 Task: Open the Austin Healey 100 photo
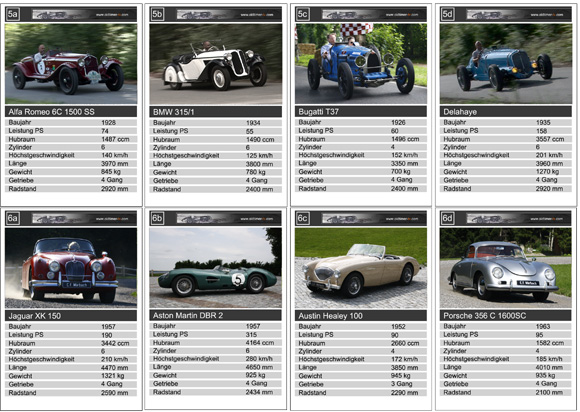point(361,268)
